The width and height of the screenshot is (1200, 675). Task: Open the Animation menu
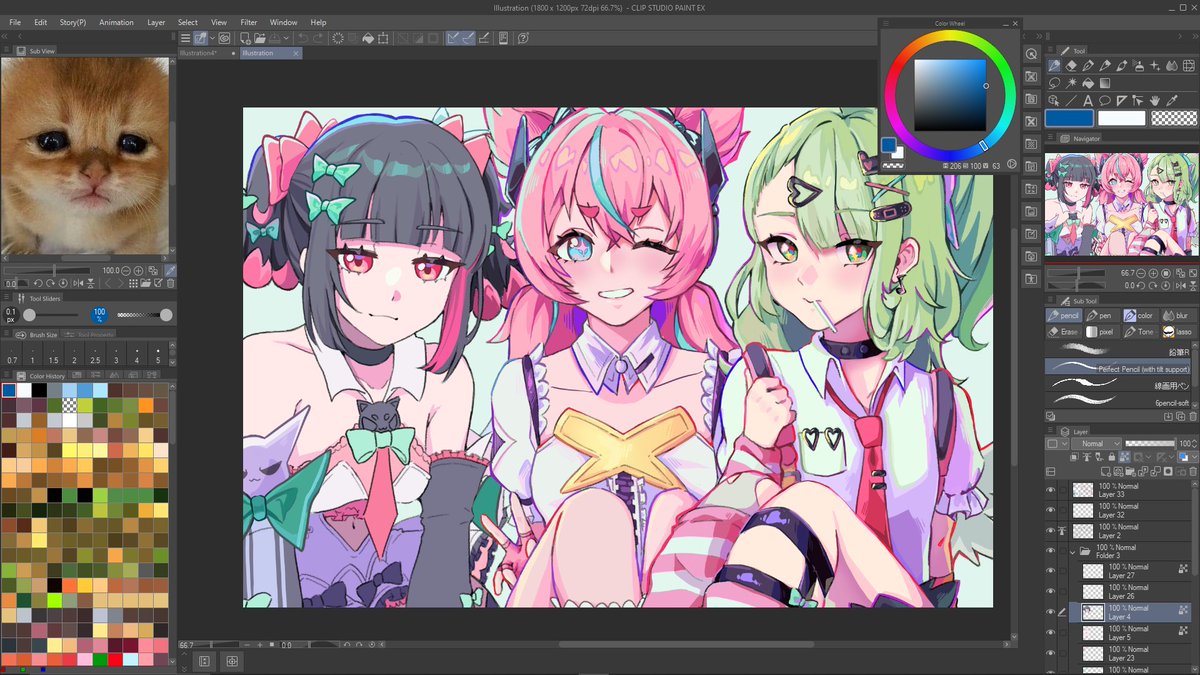tap(116, 21)
